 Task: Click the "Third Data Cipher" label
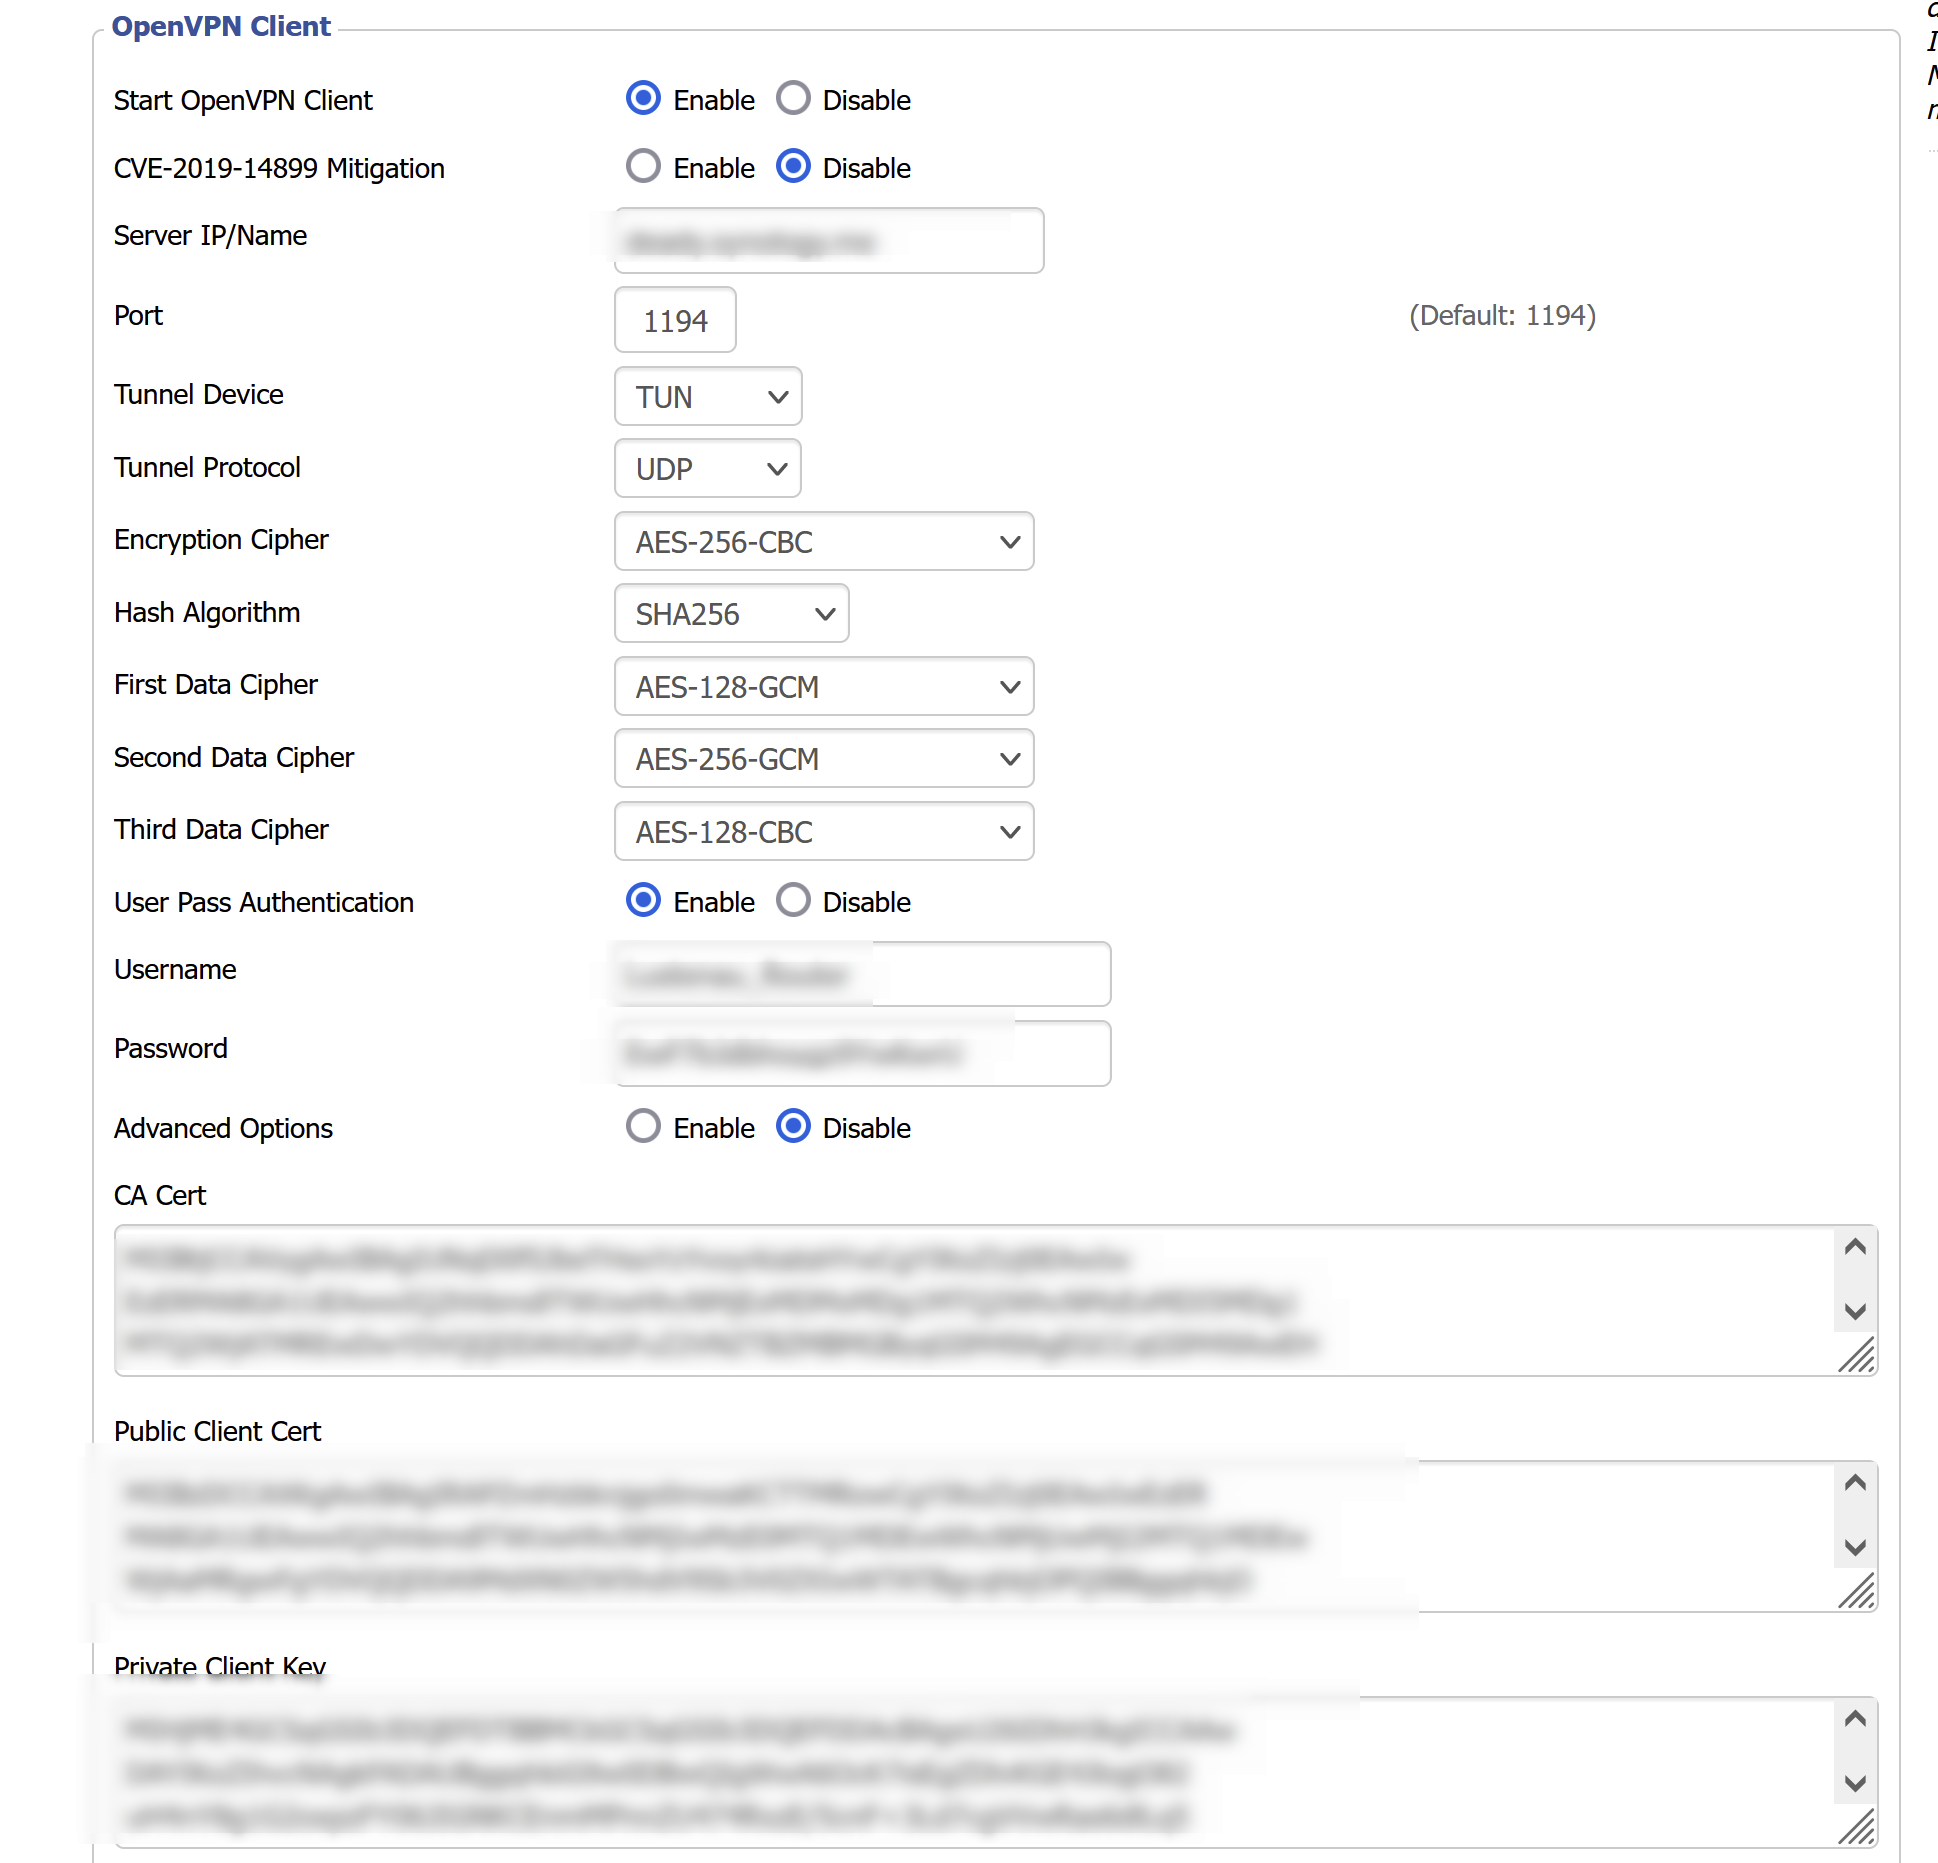(x=221, y=829)
